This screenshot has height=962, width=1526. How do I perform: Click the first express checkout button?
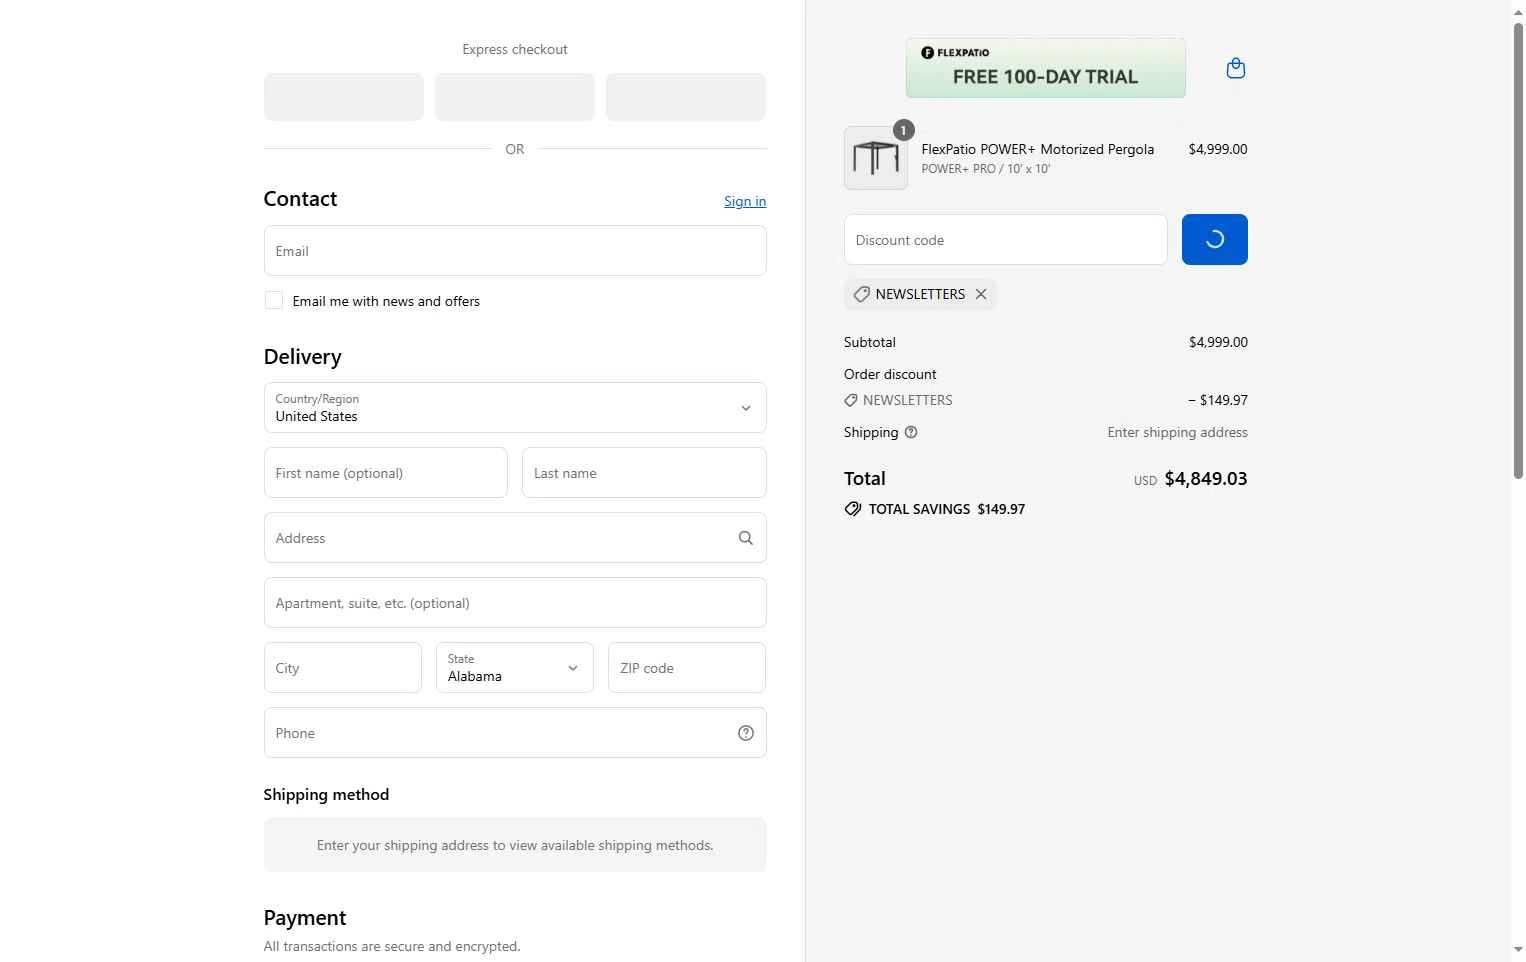click(x=344, y=97)
